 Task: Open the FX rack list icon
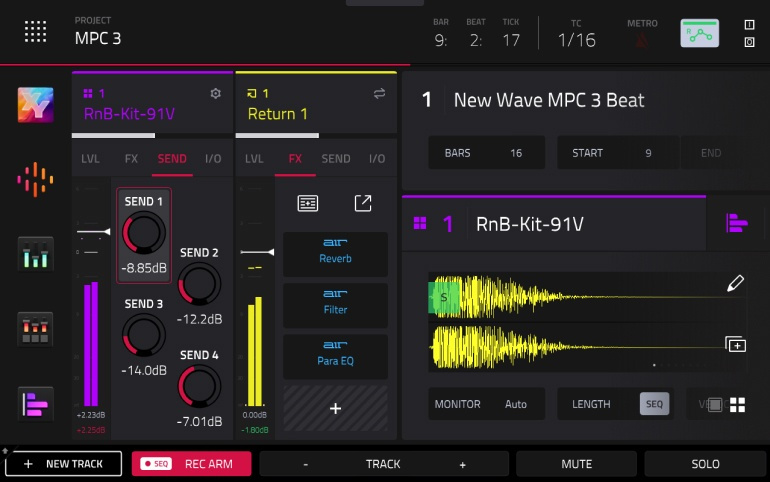(x=308, y=203)
